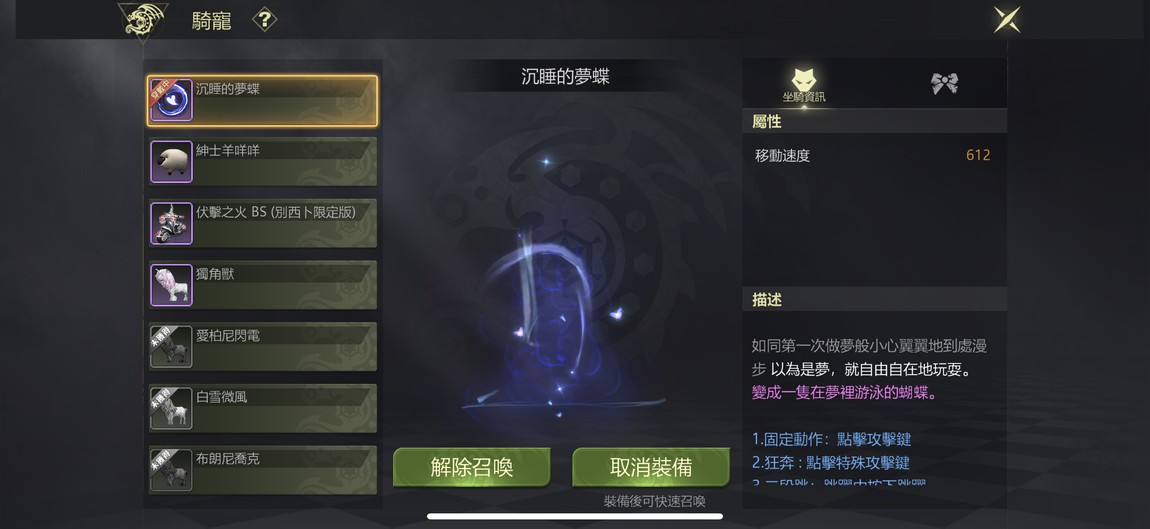1150x529 pixels.
Task: Close the mount menu with crossed-swords icon
Action: pos(1006,20)
